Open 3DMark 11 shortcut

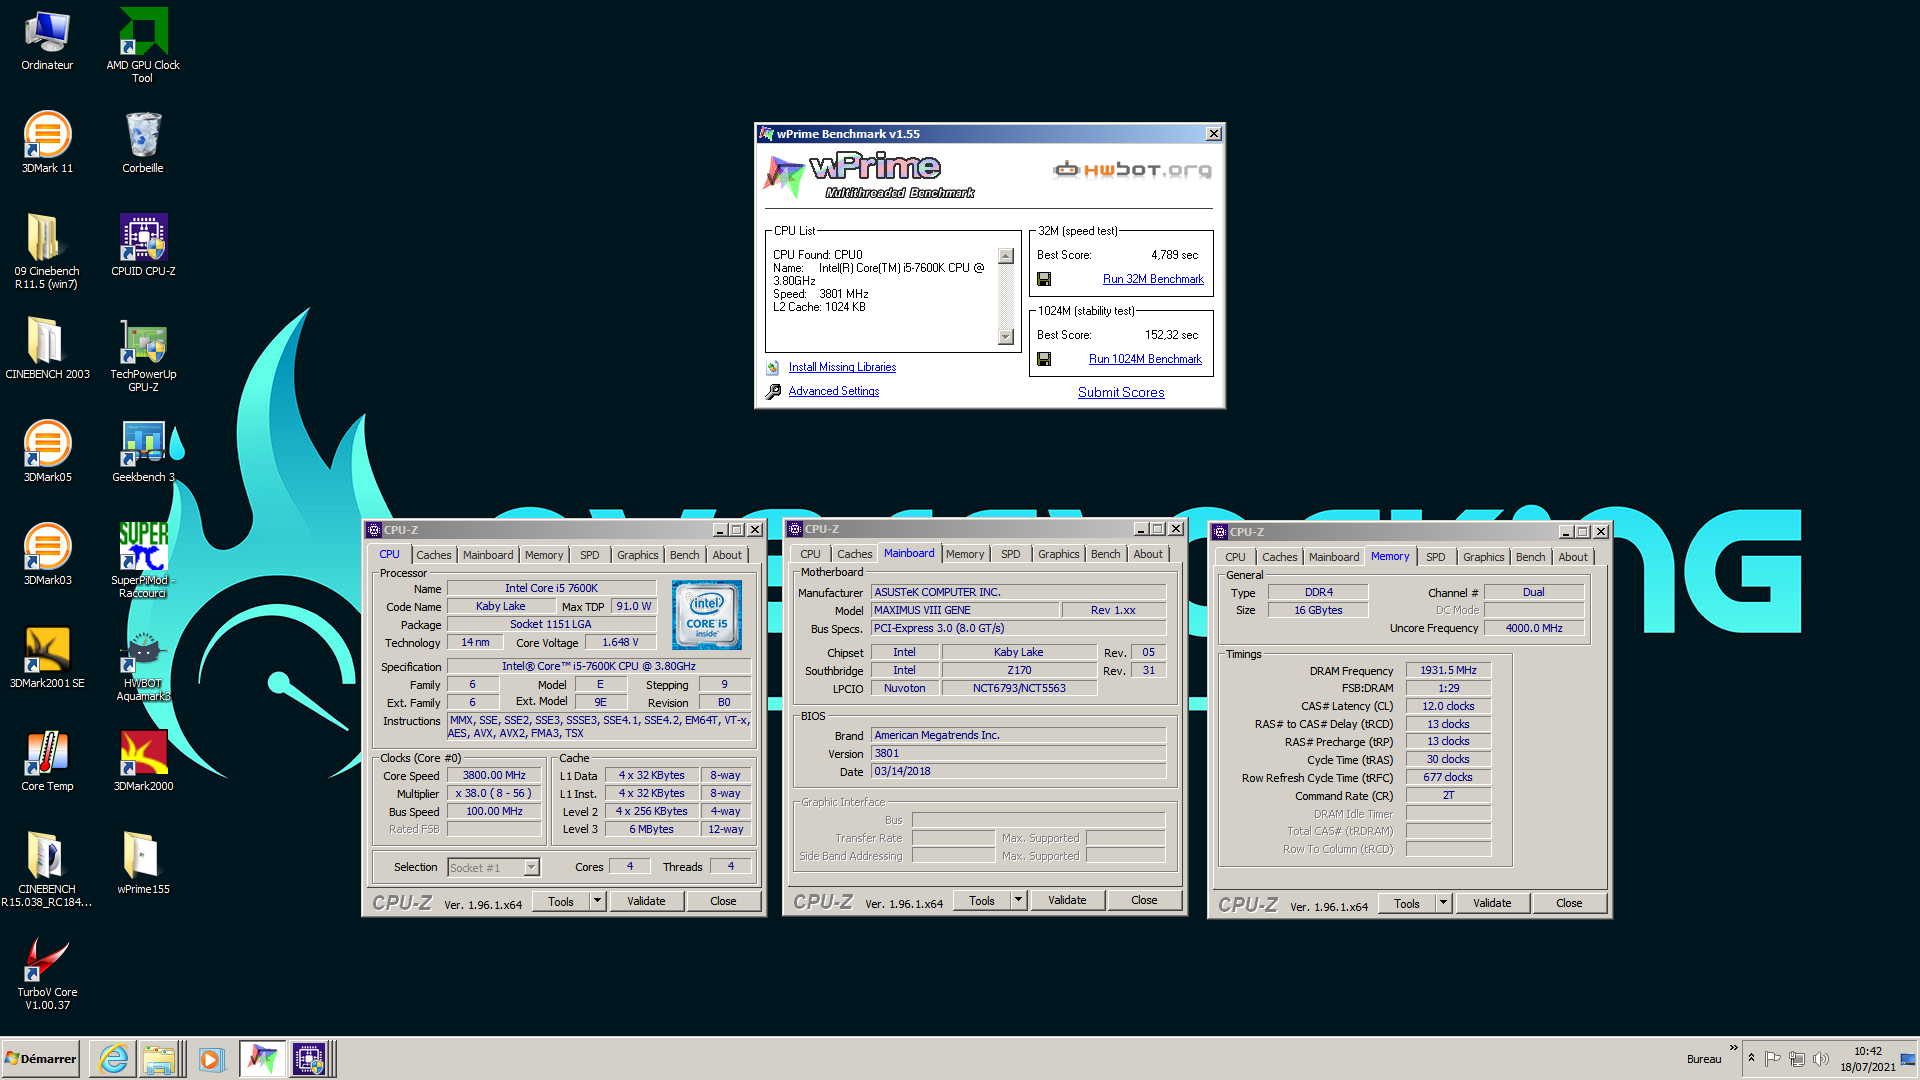coord(47,143)
